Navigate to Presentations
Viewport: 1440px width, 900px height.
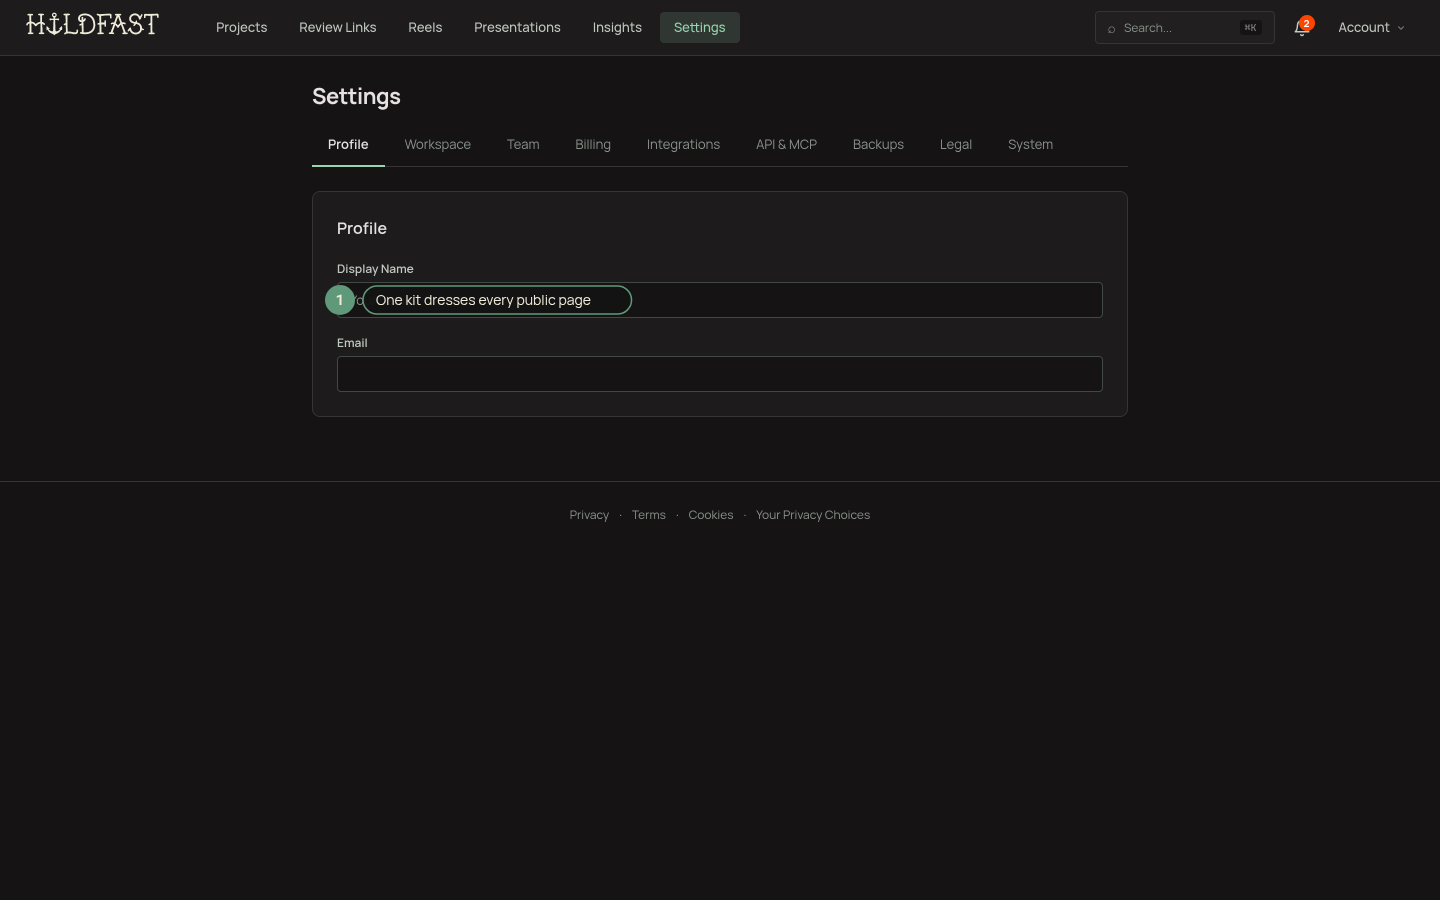[517, 28]
